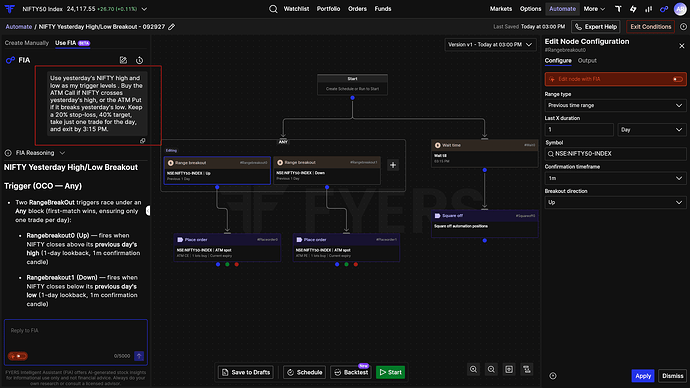Dismiss the node configuration changes
690x388 pixels.
[672, 376]
